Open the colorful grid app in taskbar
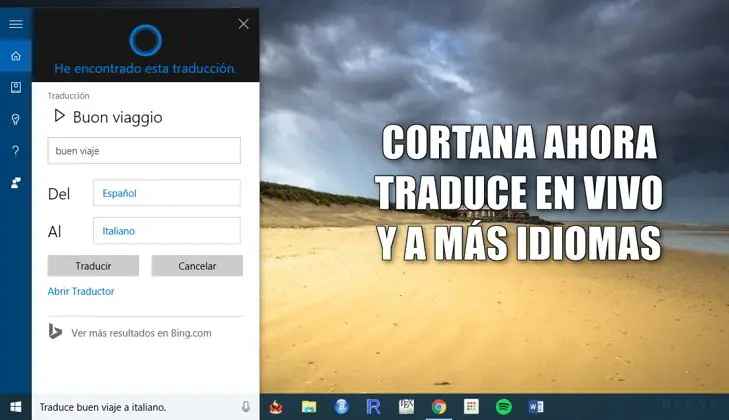 tap(471, 407)
